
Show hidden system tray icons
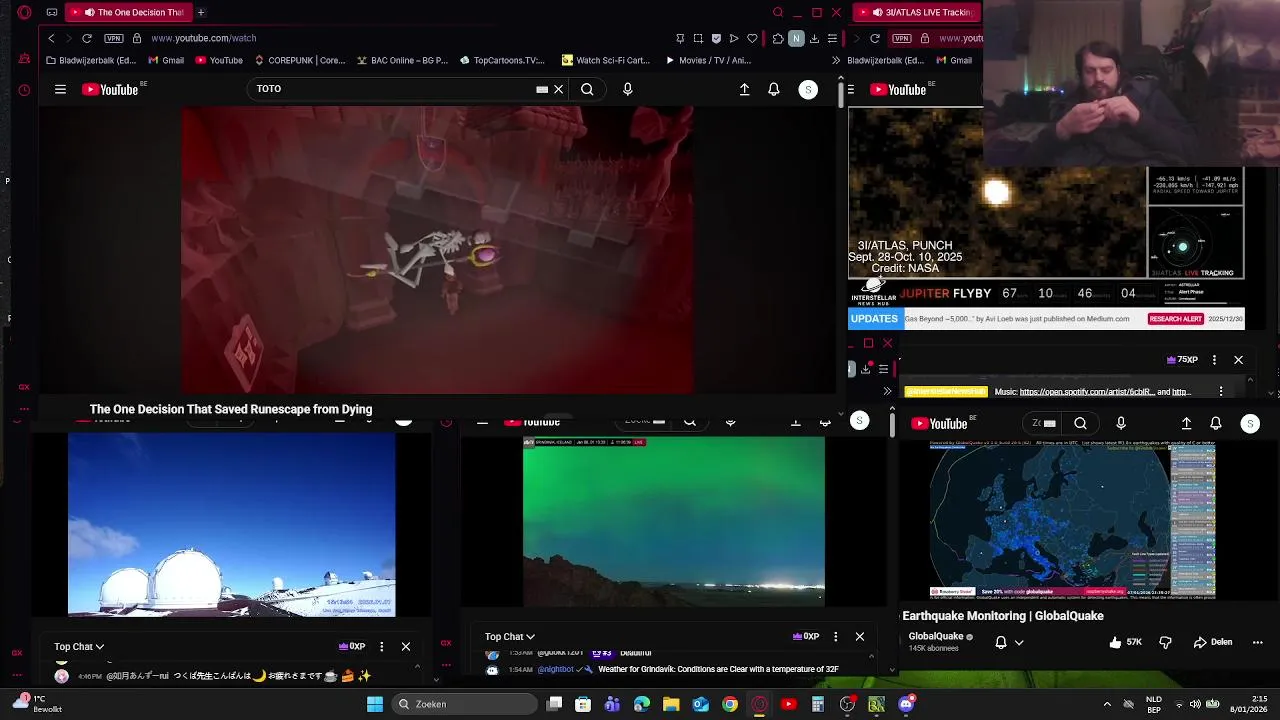tap(1107, 704)
